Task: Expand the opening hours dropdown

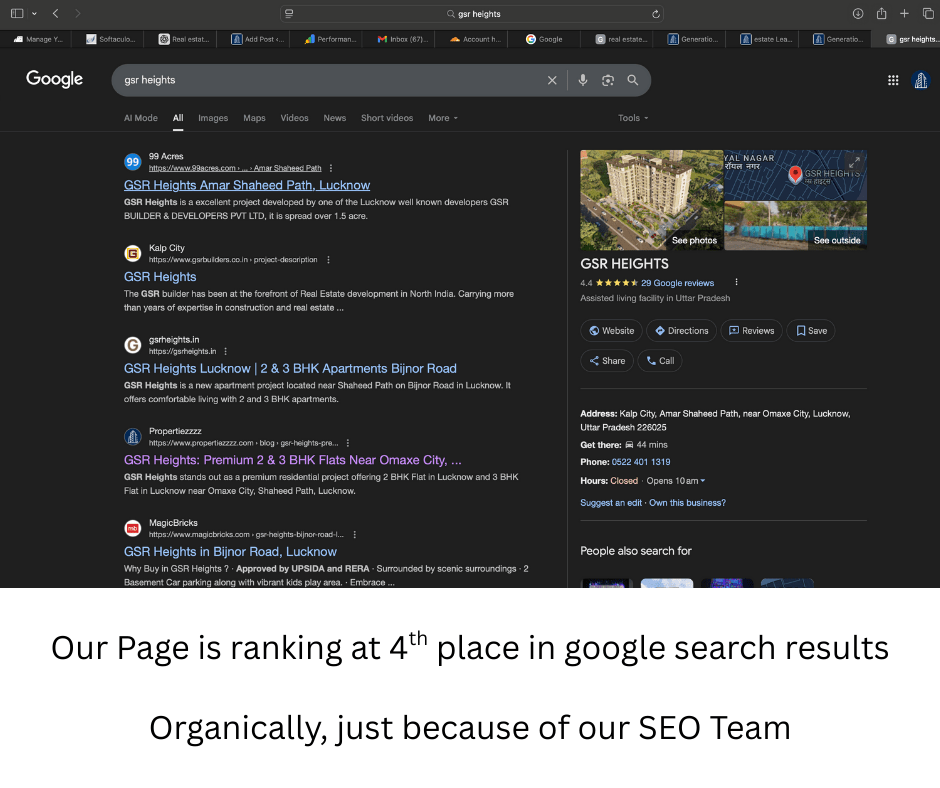Action: coord(703,481)
